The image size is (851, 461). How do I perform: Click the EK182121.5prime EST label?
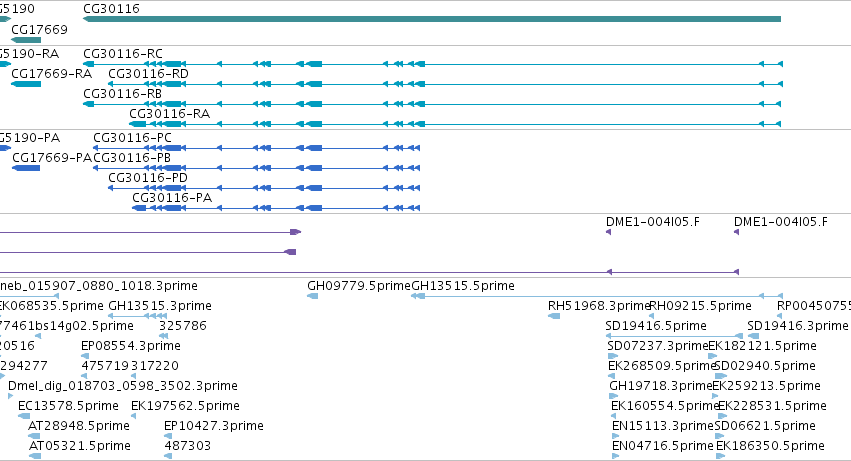click(763, 346)
